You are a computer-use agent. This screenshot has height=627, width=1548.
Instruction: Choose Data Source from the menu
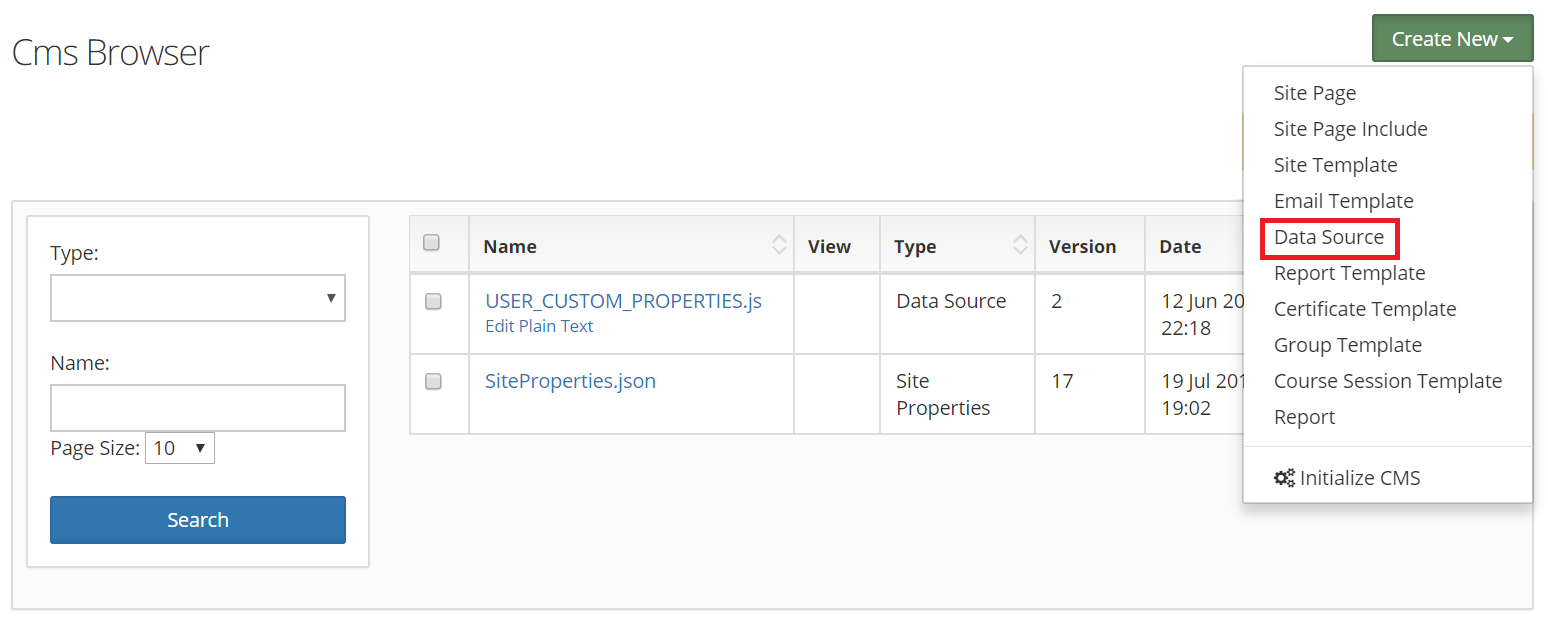tap(1329, 237)
